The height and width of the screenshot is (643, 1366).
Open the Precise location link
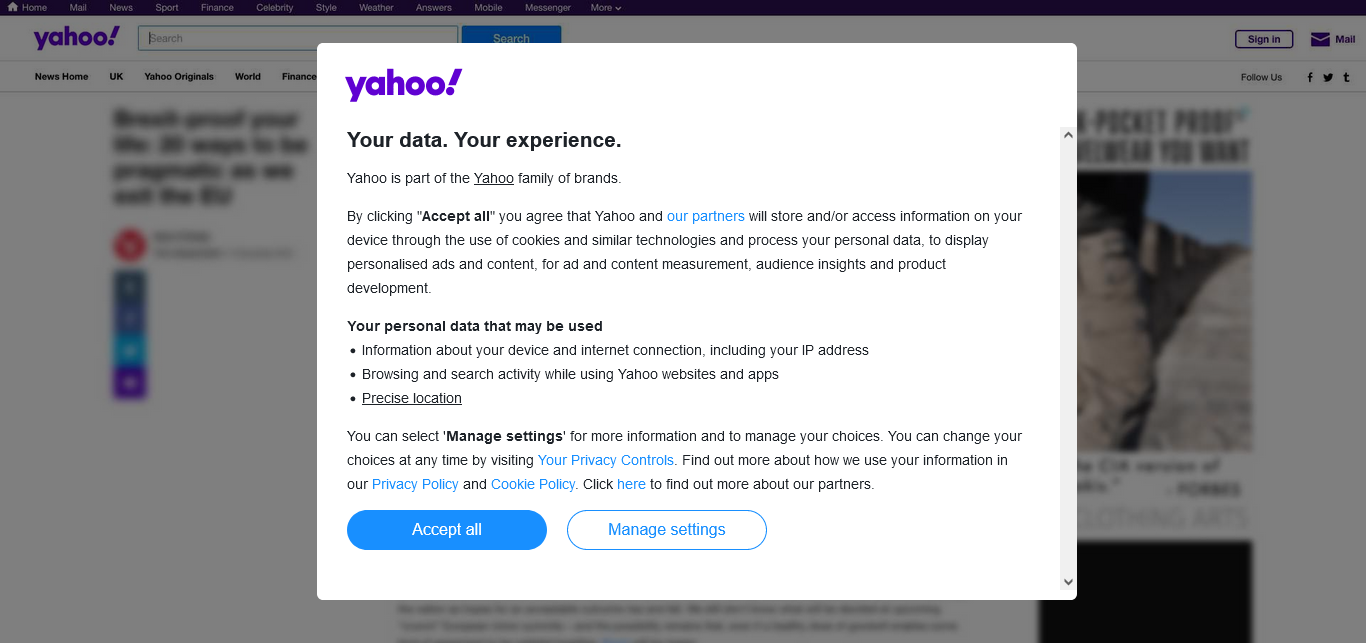(412, 398)
